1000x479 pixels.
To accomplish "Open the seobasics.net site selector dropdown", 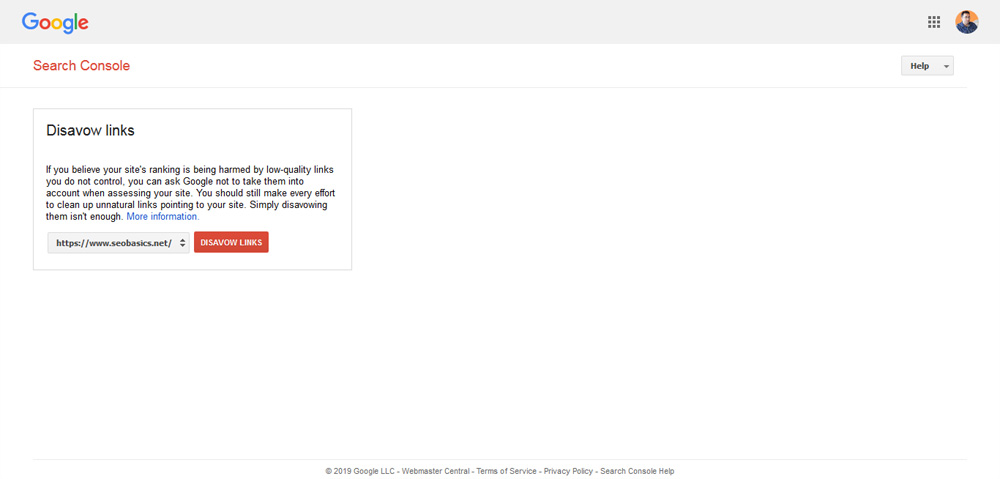I will [x=119, y=242].
